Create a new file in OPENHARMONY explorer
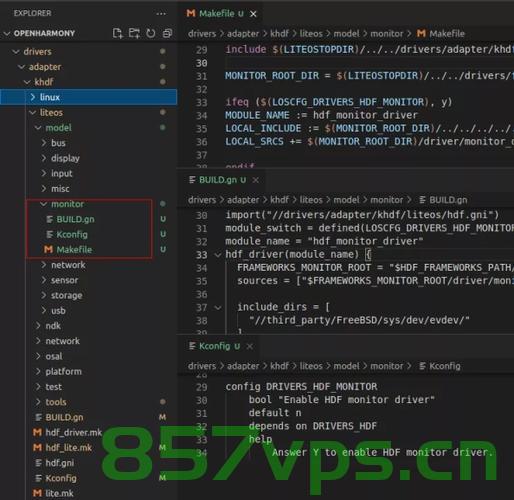Viewport: 514px width, 500px height. [117, 33]
